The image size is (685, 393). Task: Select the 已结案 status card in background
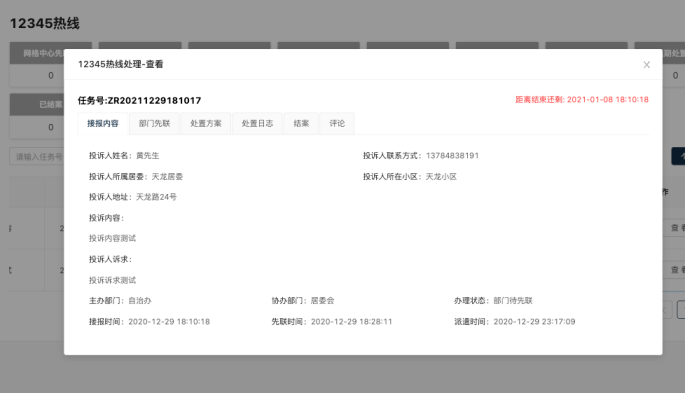coord(37,116)
